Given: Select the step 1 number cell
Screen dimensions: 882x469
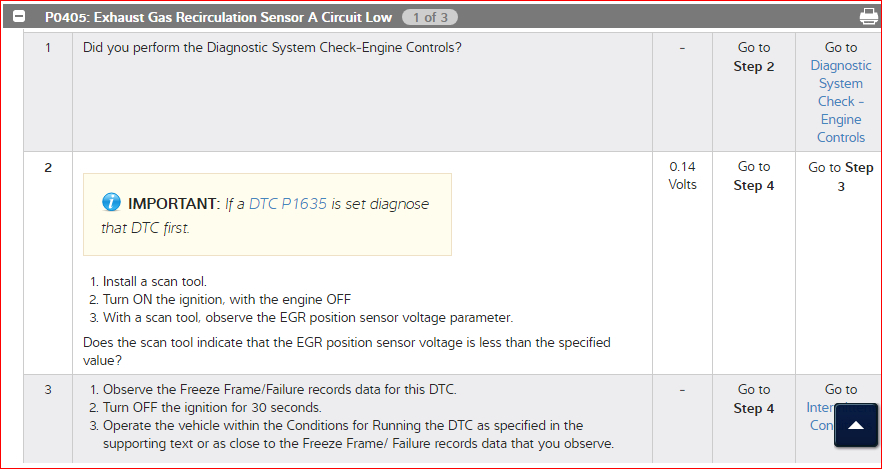Looking at the screenshot, I should click(x=48, y=47).
